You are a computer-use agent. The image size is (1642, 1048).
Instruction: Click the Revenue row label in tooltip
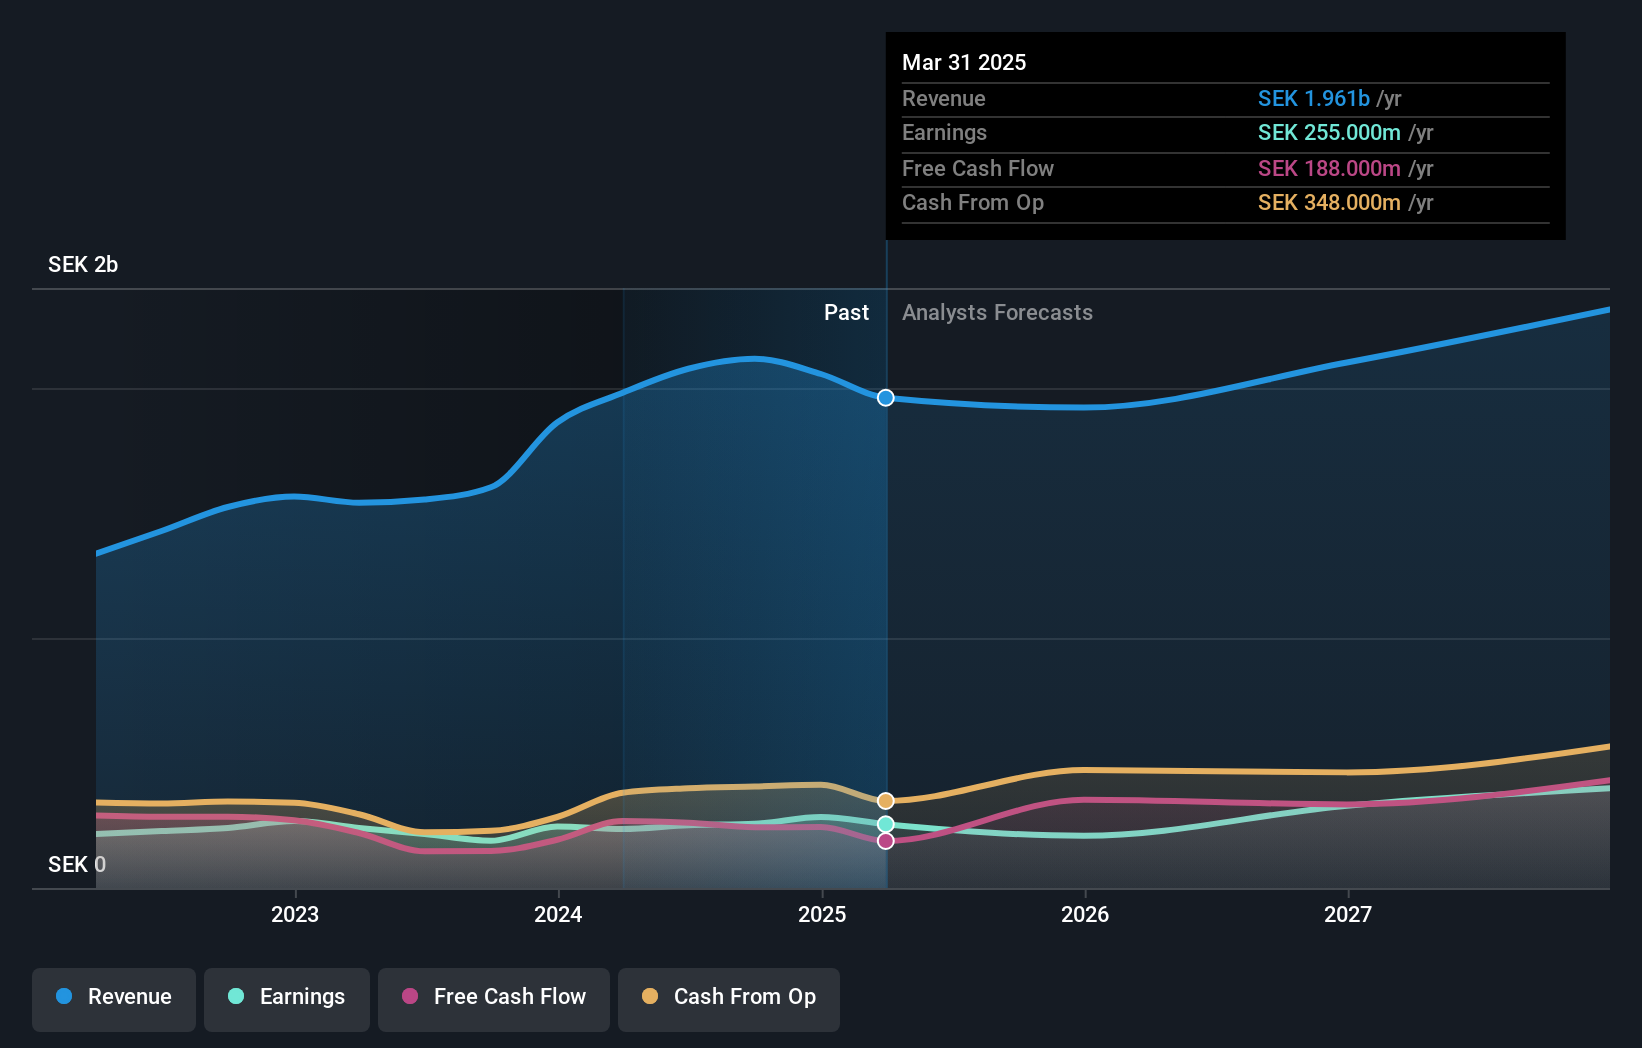coord(943,99)
